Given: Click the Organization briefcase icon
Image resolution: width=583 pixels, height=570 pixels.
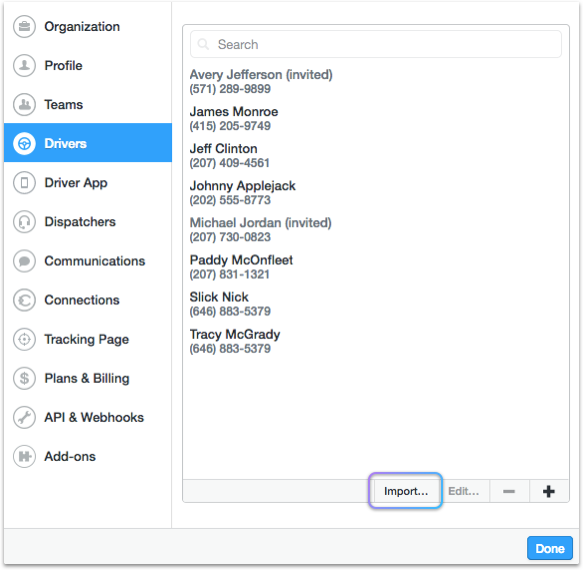Looking at the screenshot, I should click(24, 27).
